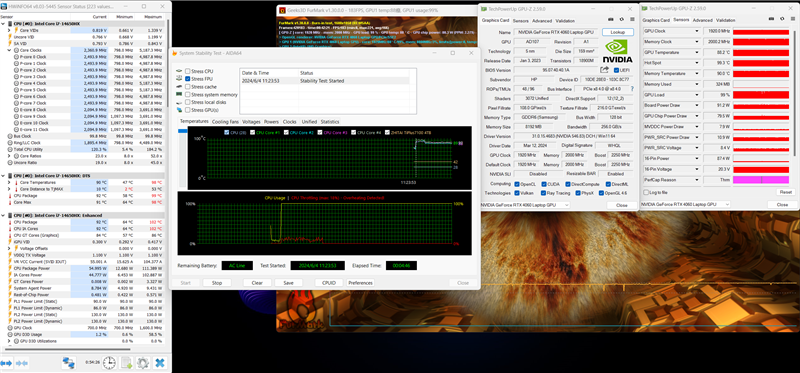
Task: Click HWiNFO expand sensors arrows icon
Action: click(x=6, y=363)
